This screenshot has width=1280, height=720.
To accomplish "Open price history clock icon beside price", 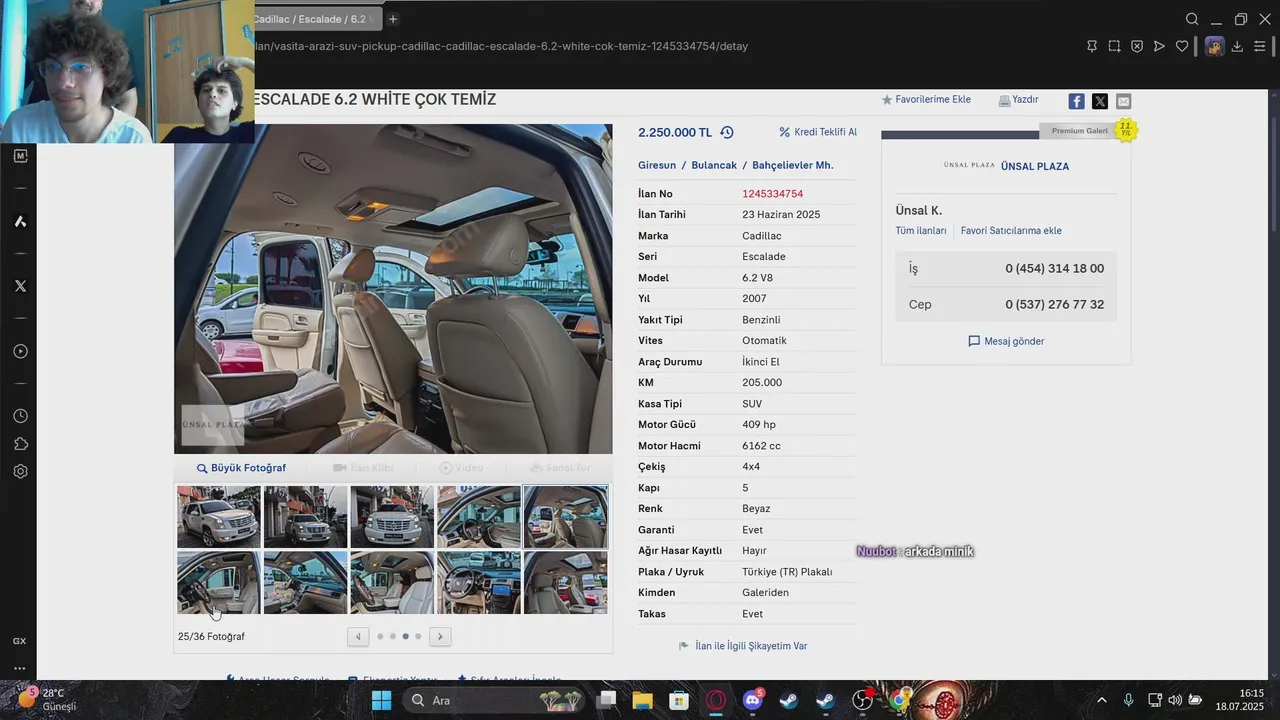I will pos(727,132).
